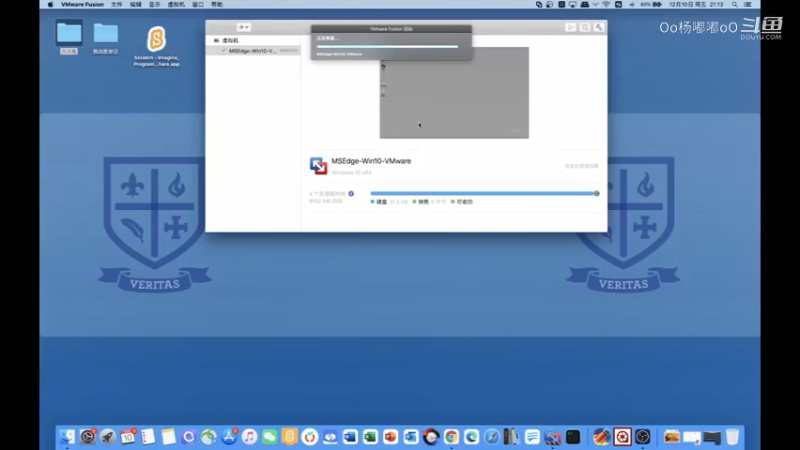This screenshot has width=800, height=450.
Task: Click the add-notes text at right
Action: tap(581, 166)
